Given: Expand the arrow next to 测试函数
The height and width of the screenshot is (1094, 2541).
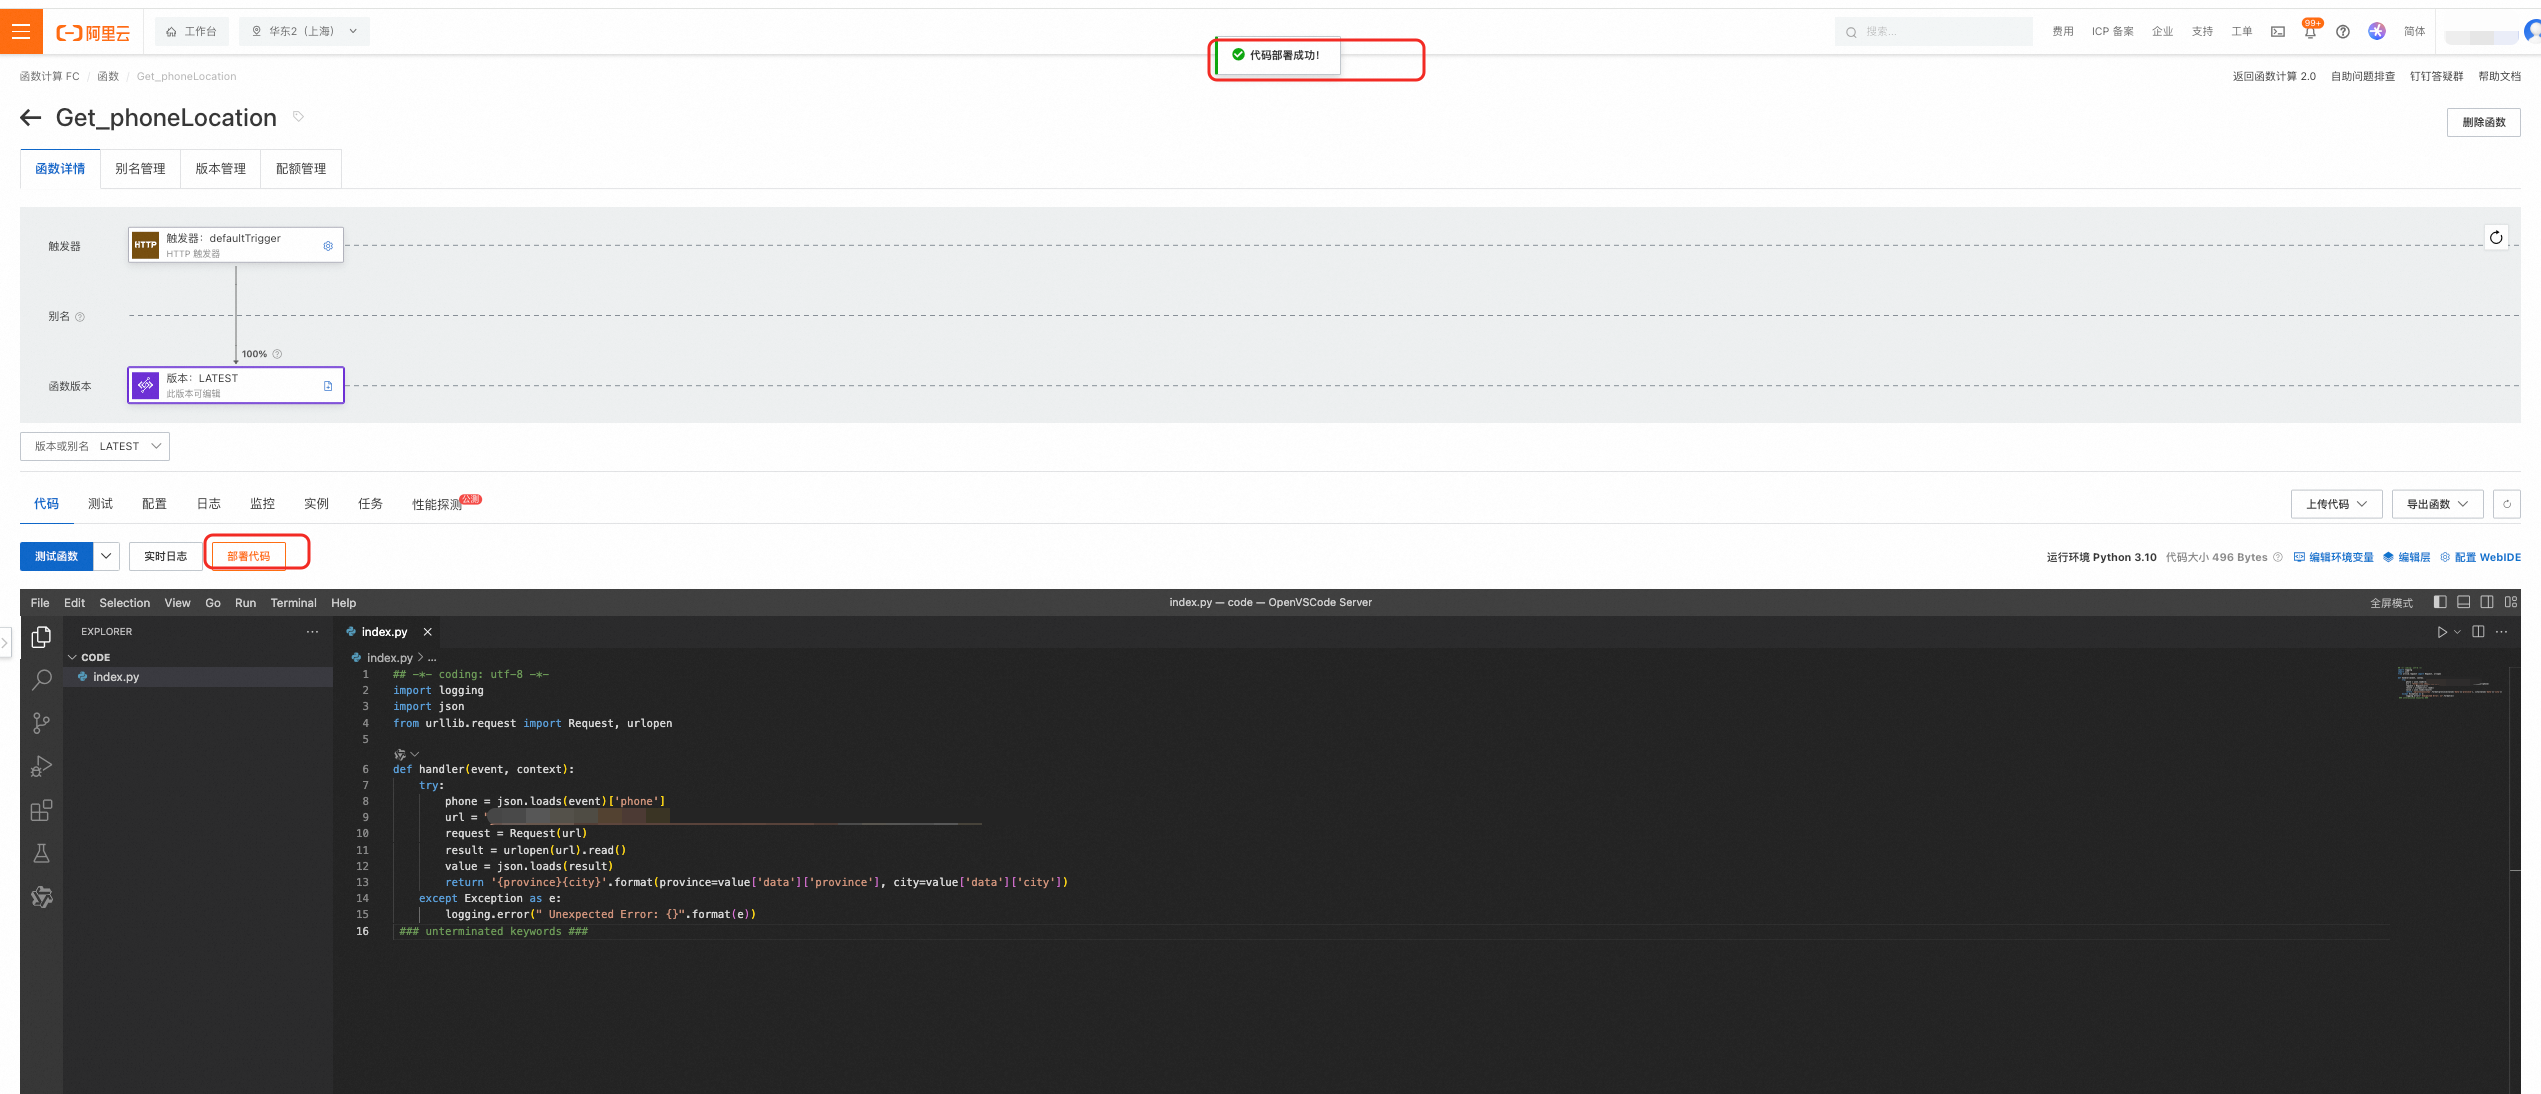Looking at the screenshot, I should (x=106, y=556).
